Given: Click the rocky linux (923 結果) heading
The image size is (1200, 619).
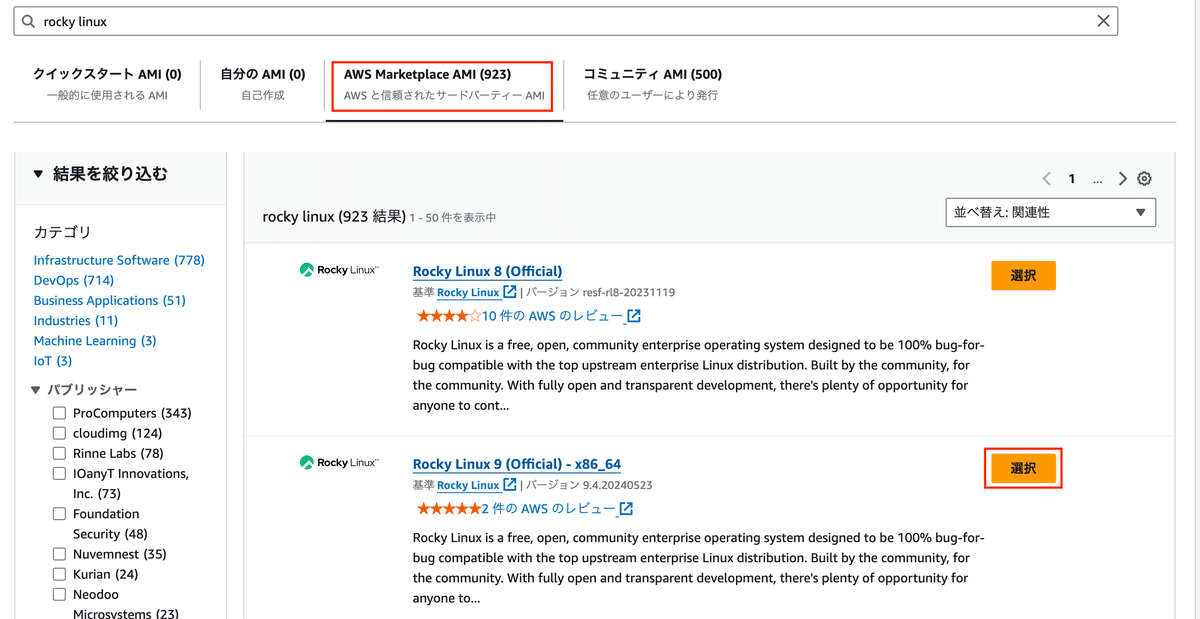Looking at the screenshot, I should [334, 216].
